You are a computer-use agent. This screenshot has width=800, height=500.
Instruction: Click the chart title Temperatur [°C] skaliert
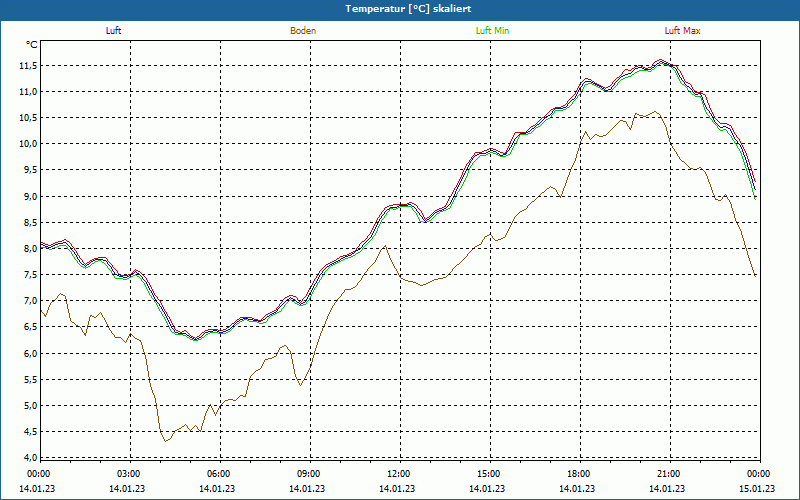(x=408, y=9)
